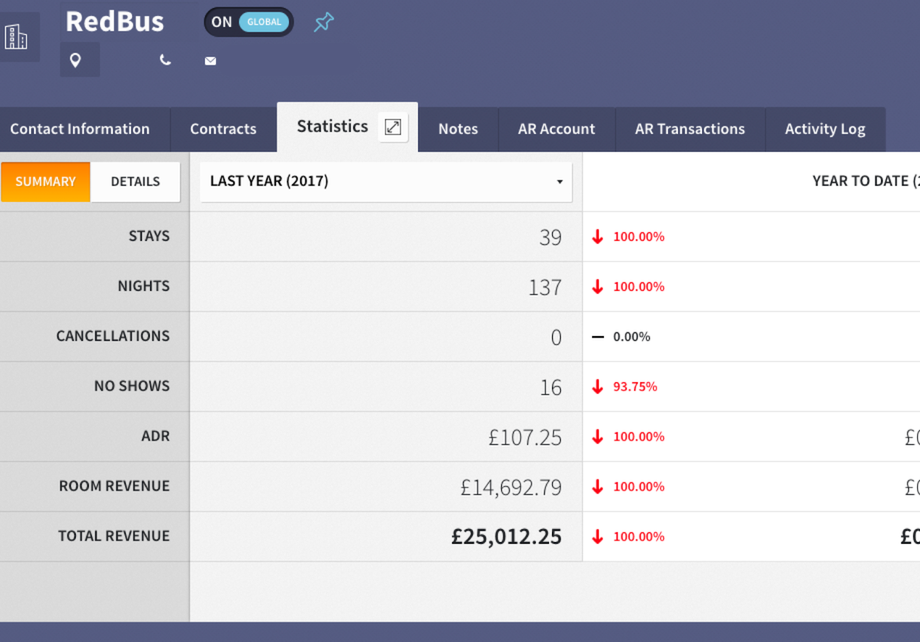
Task: Click the red down arrow in Total Revenue row
Action: pyautogui.click(x=597, y=536)
